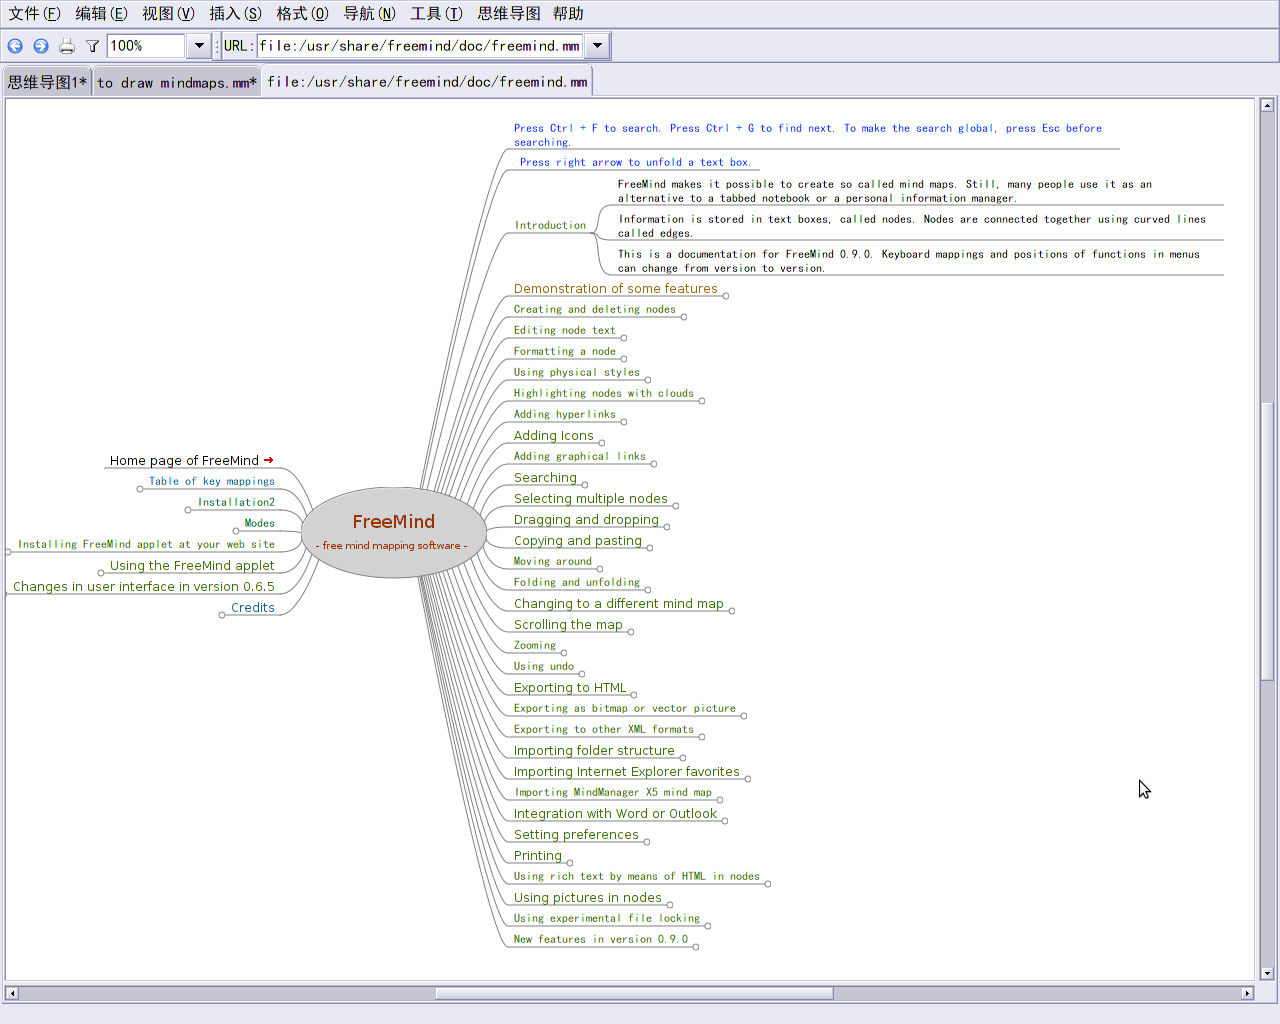Click the horizontal scrollbar right arrow

coord(1247,993)
